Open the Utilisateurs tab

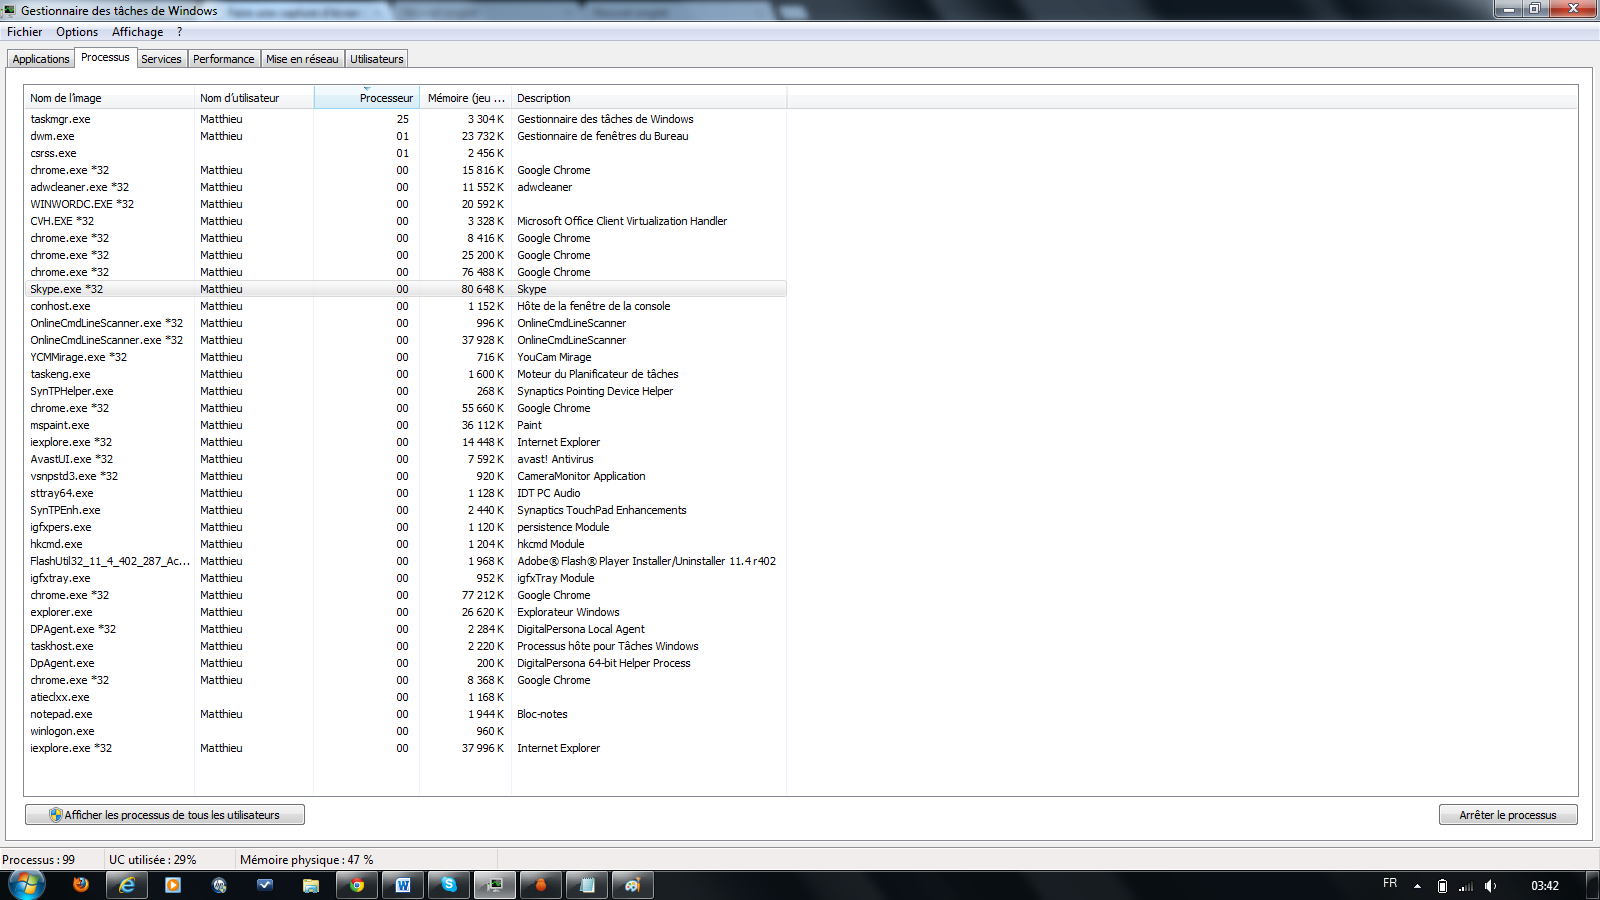(377, 59)
